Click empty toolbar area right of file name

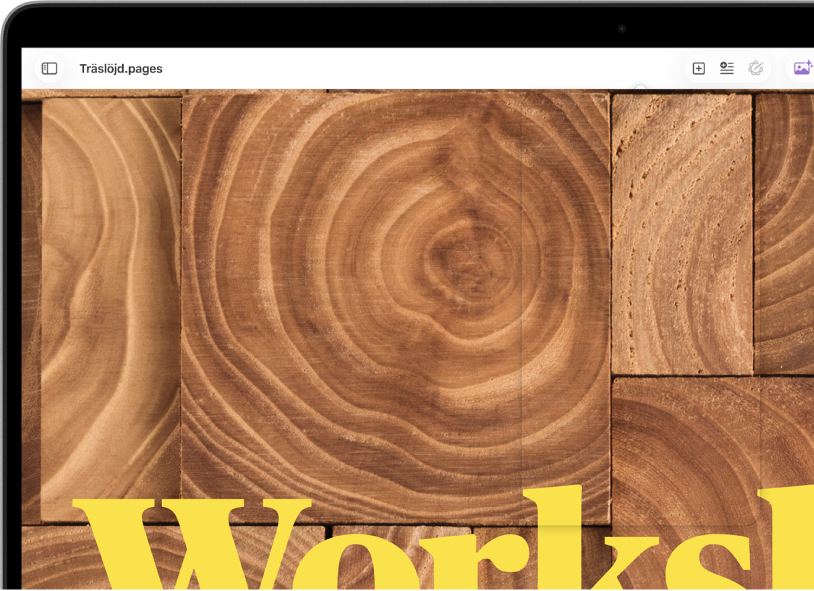pos(415,69)
